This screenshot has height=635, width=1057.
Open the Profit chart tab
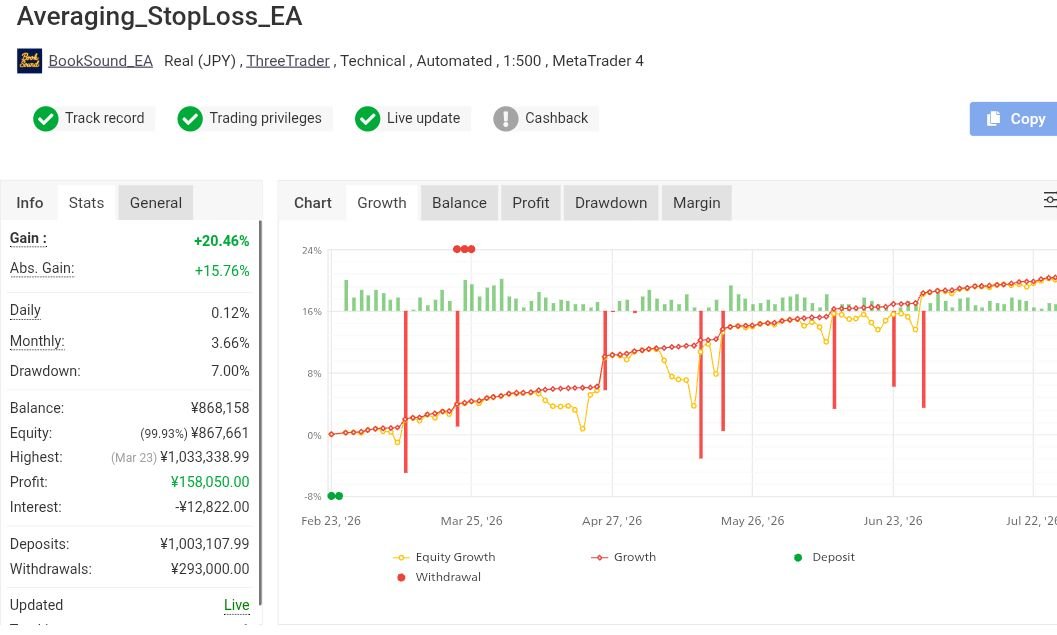tap(531, 203)
